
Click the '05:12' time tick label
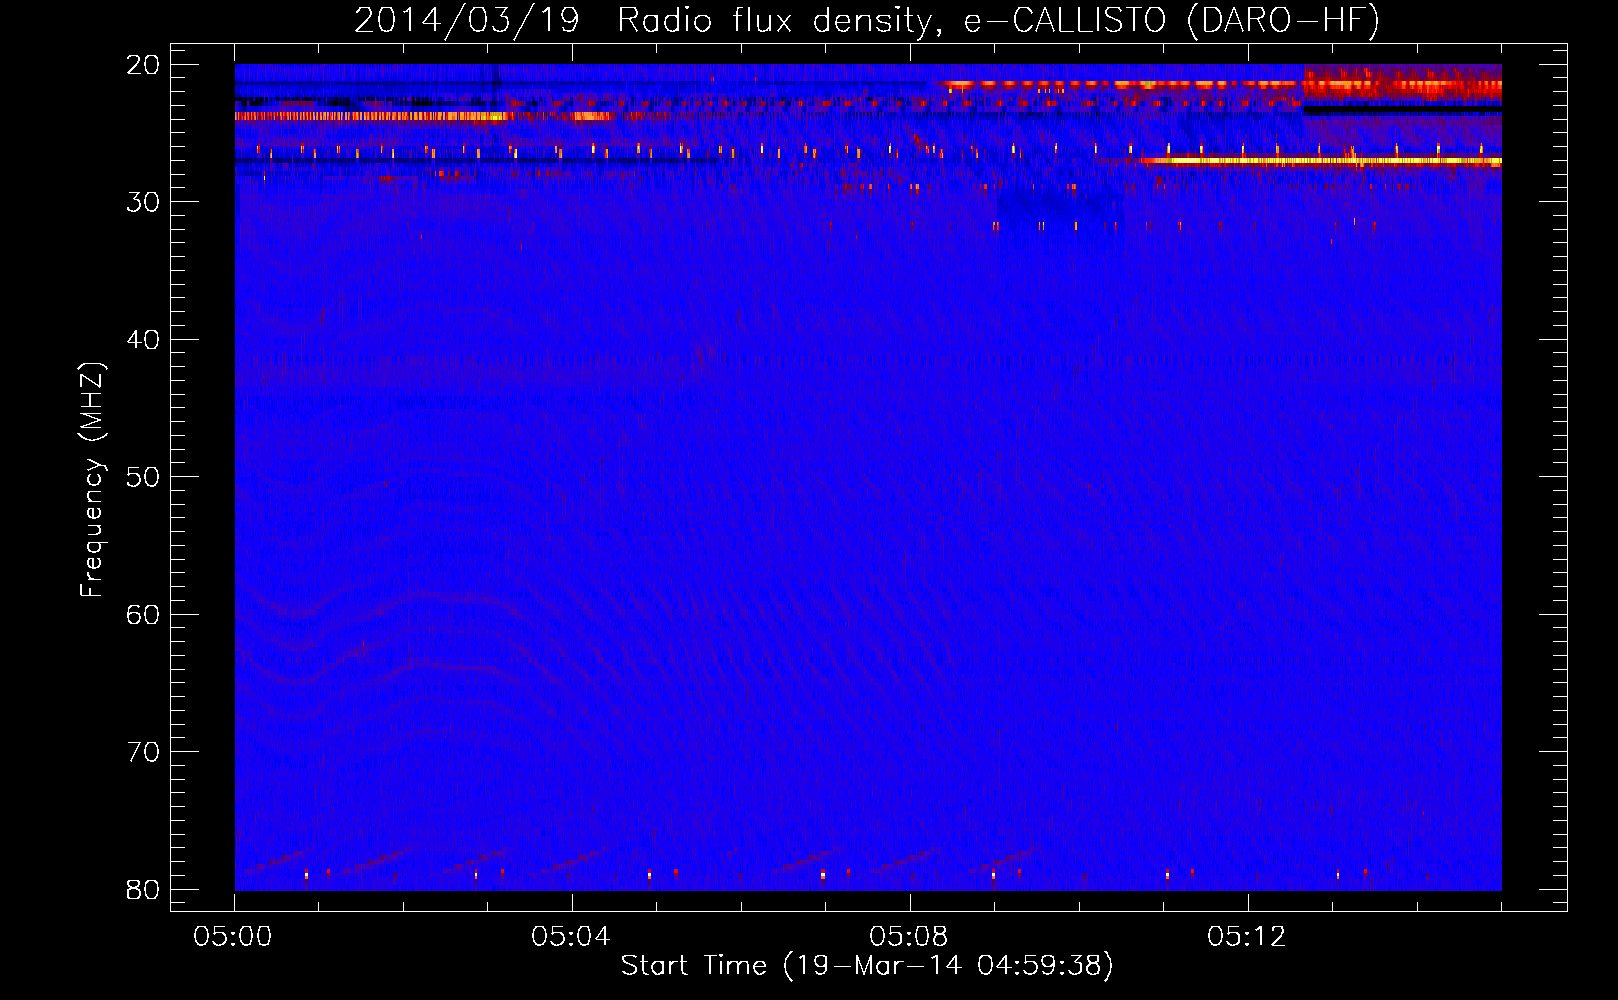pos(1247,937)
